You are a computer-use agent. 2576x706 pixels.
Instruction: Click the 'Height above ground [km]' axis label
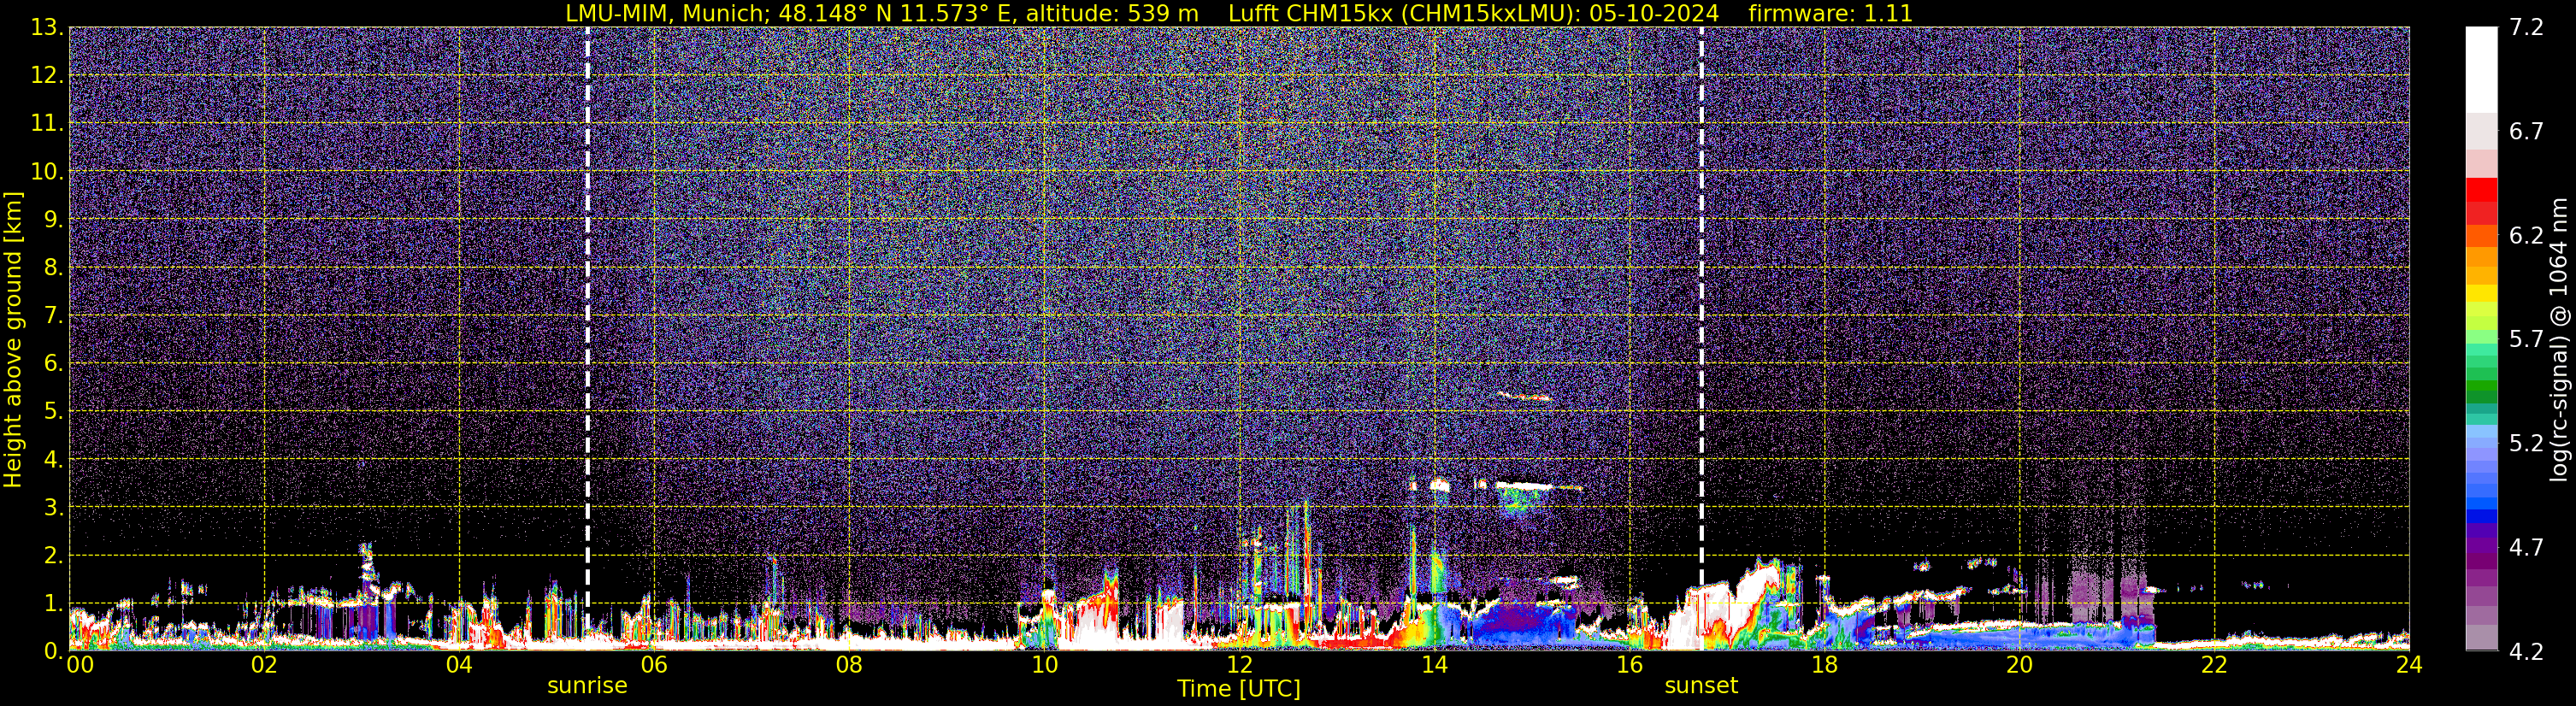click(x=13, y=339)
